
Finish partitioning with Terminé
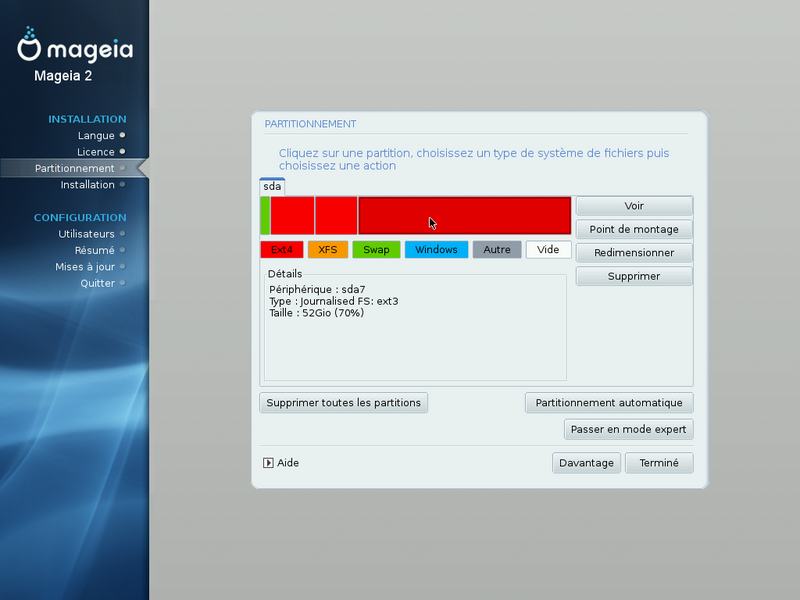coord(659,463)
